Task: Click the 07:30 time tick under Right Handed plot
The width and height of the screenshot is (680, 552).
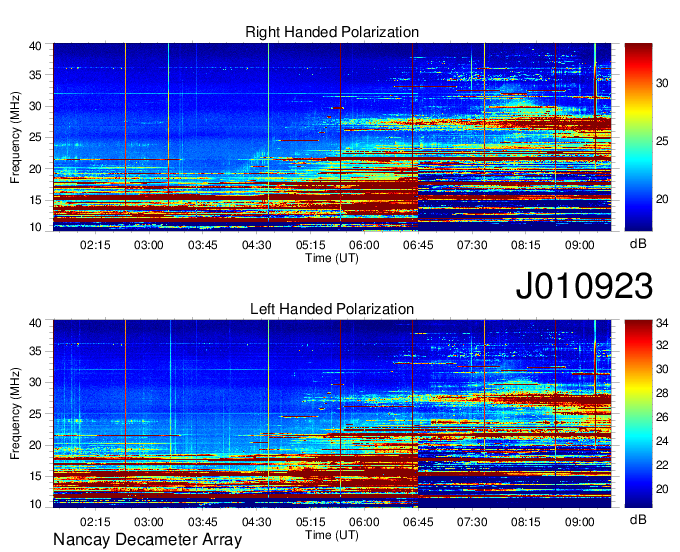Action: click(x=472, y=245)
